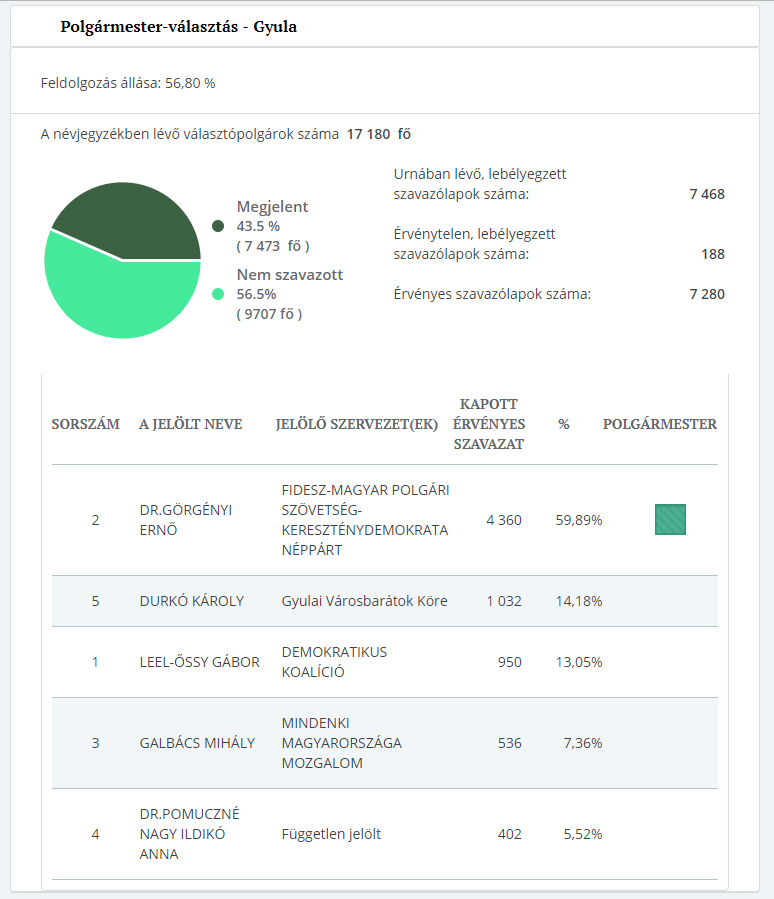Click the Feldolgozás állása 56,80 % text
The width and height of the screenshot is (774, 899).
click(x=128, y=83)
